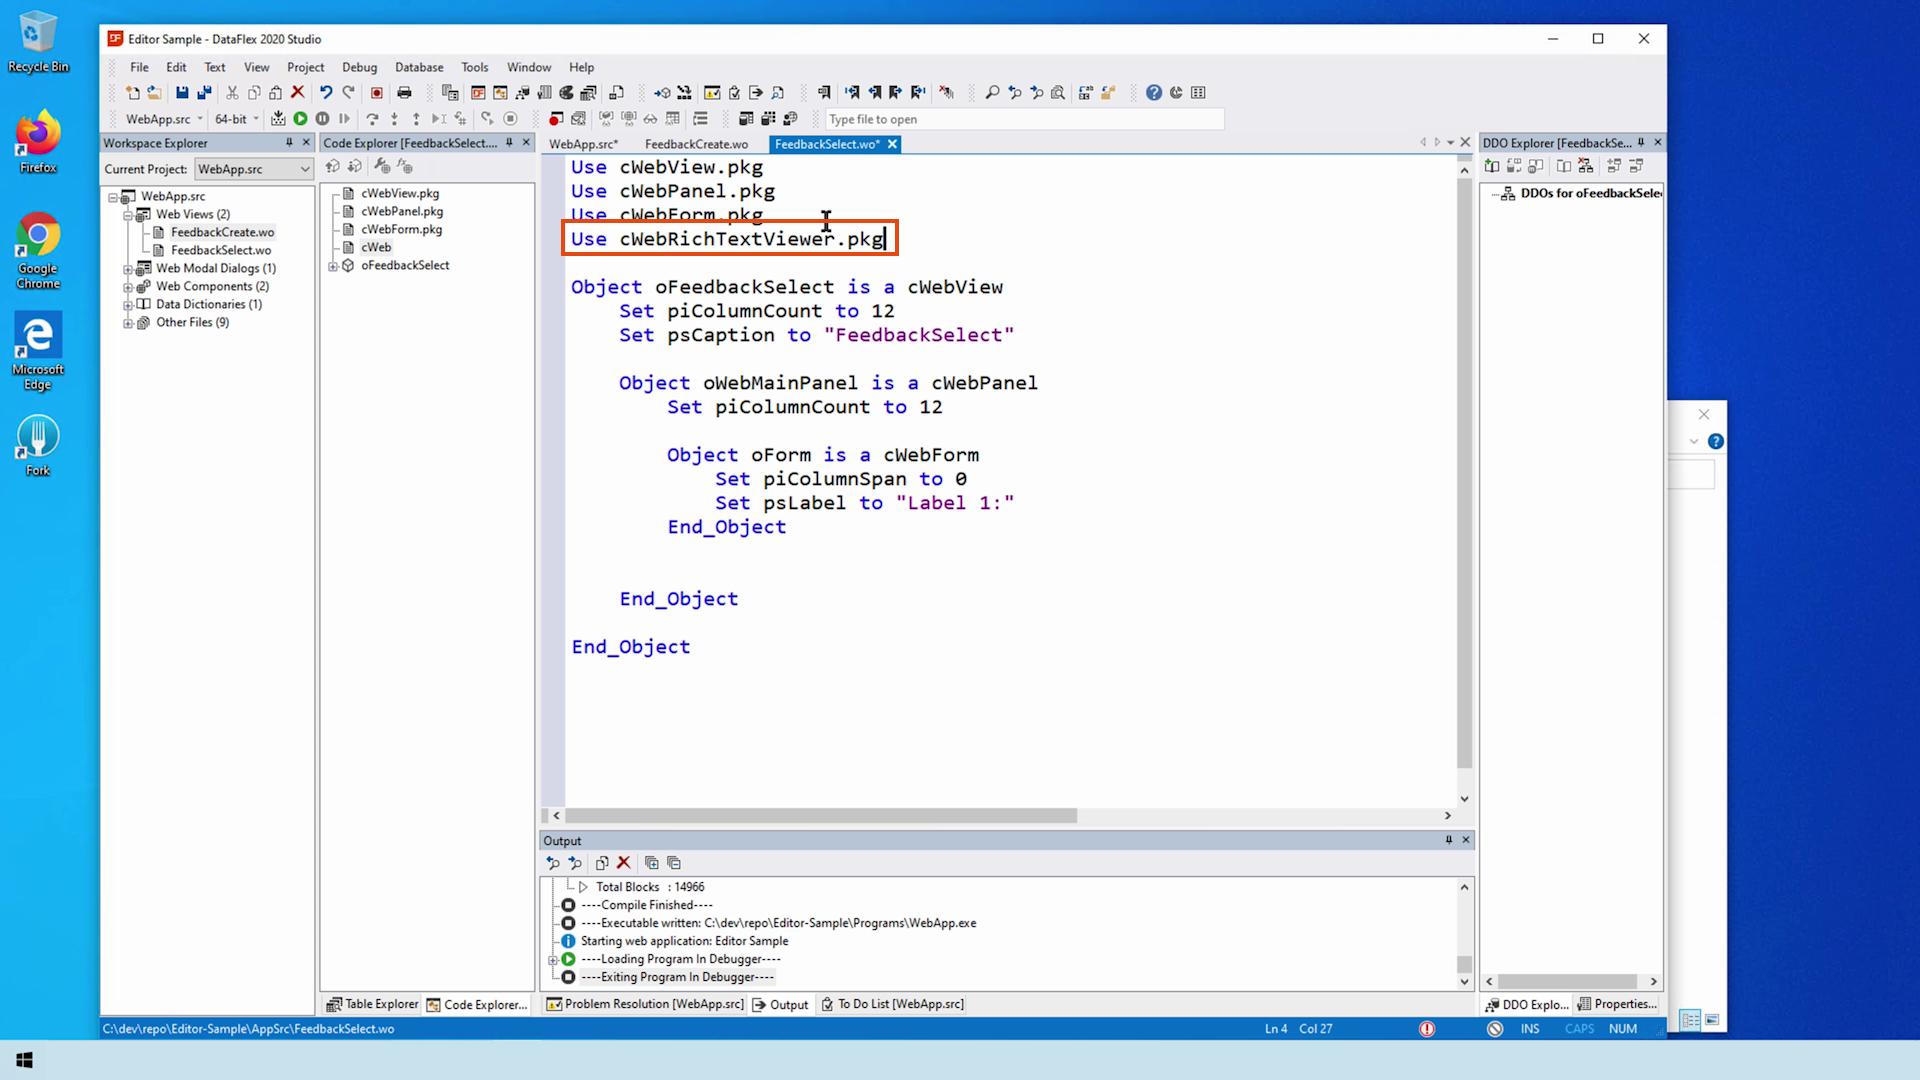The height and width of the screenshot is (1080, 1920).
Task: Expand the Web Modal Dialogs tree node
Action: click(x=128, y=269)
